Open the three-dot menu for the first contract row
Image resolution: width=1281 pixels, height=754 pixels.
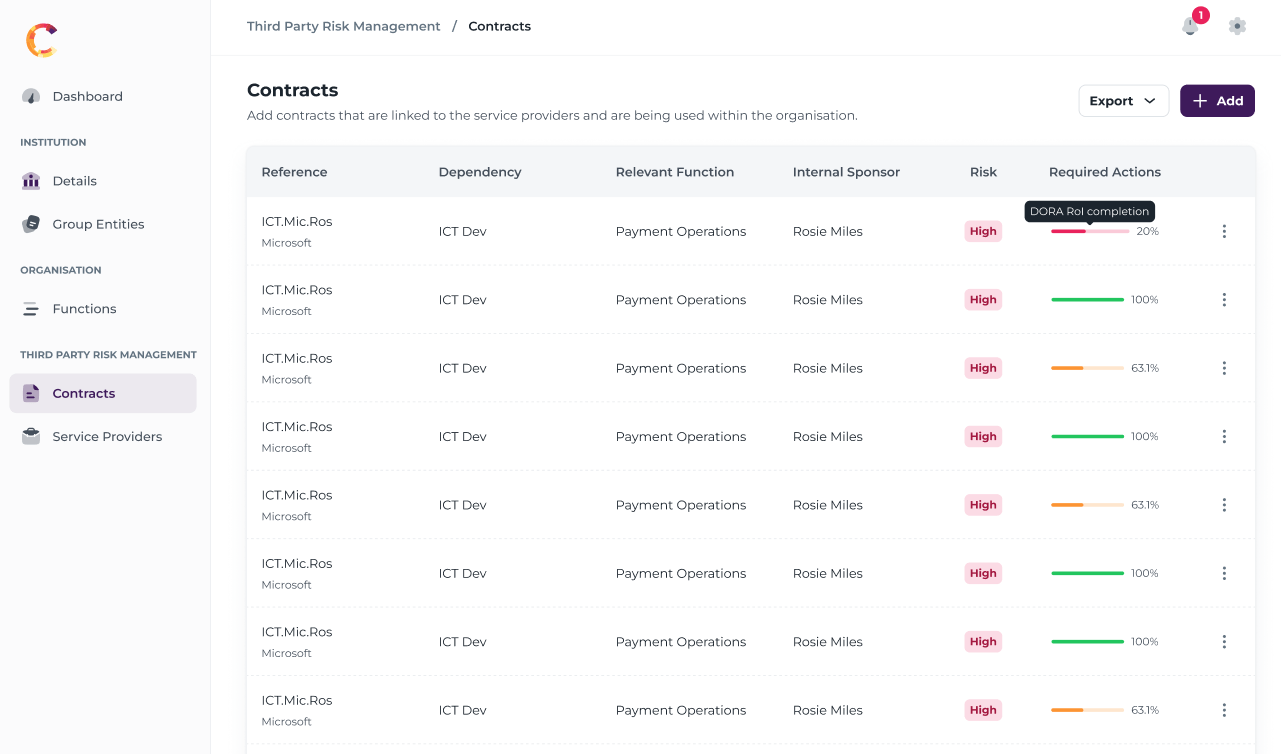tap(1224, 231)
